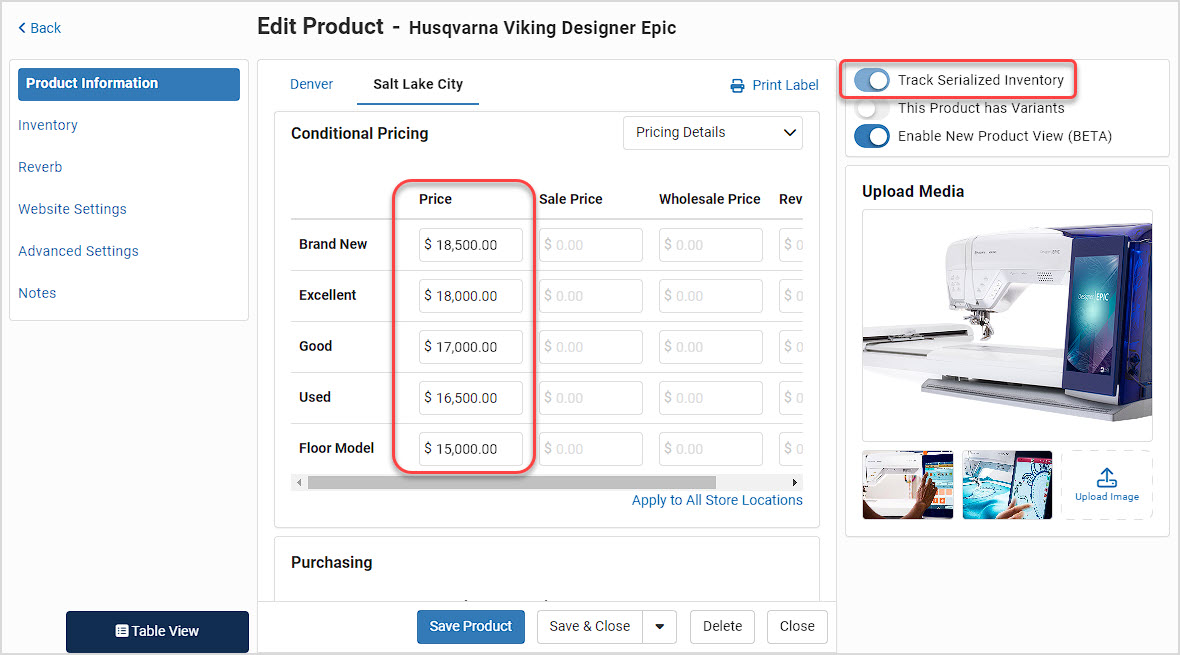The height and width of the screenshot is (655, 1180).
Task: Click the Used sale price field
Action: point(591,398)
